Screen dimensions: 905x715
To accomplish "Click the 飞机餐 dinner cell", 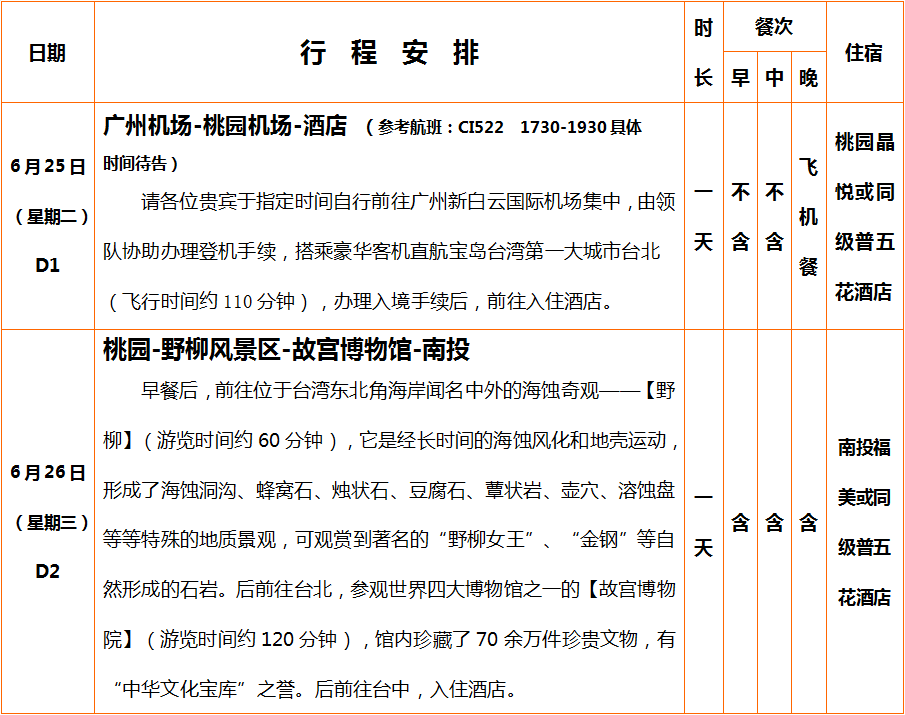I will tap(808, 216).
